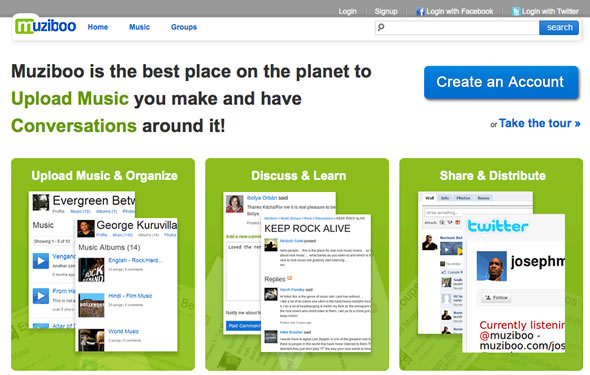Image resolution: width=590 pixels, height=375 pixels.
Task: Follow the Take the tour link
Action: pos(540,123)
